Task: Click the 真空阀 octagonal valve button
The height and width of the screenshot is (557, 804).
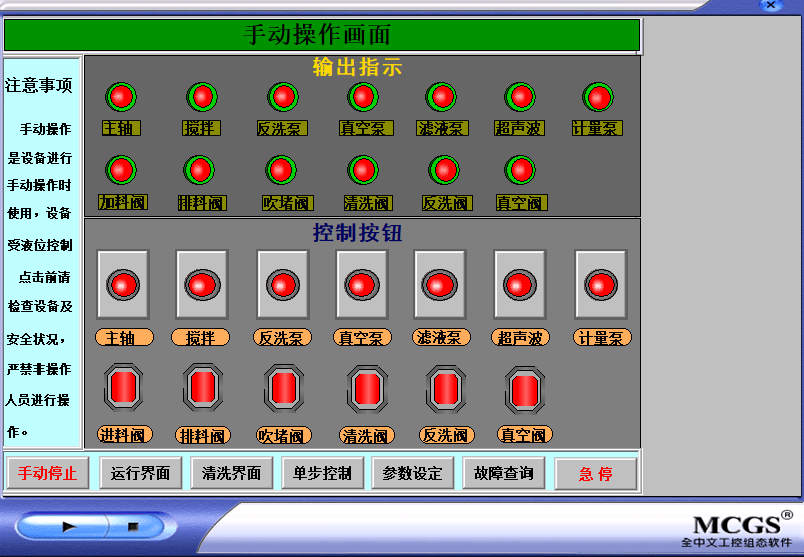Action: point(524,388)
